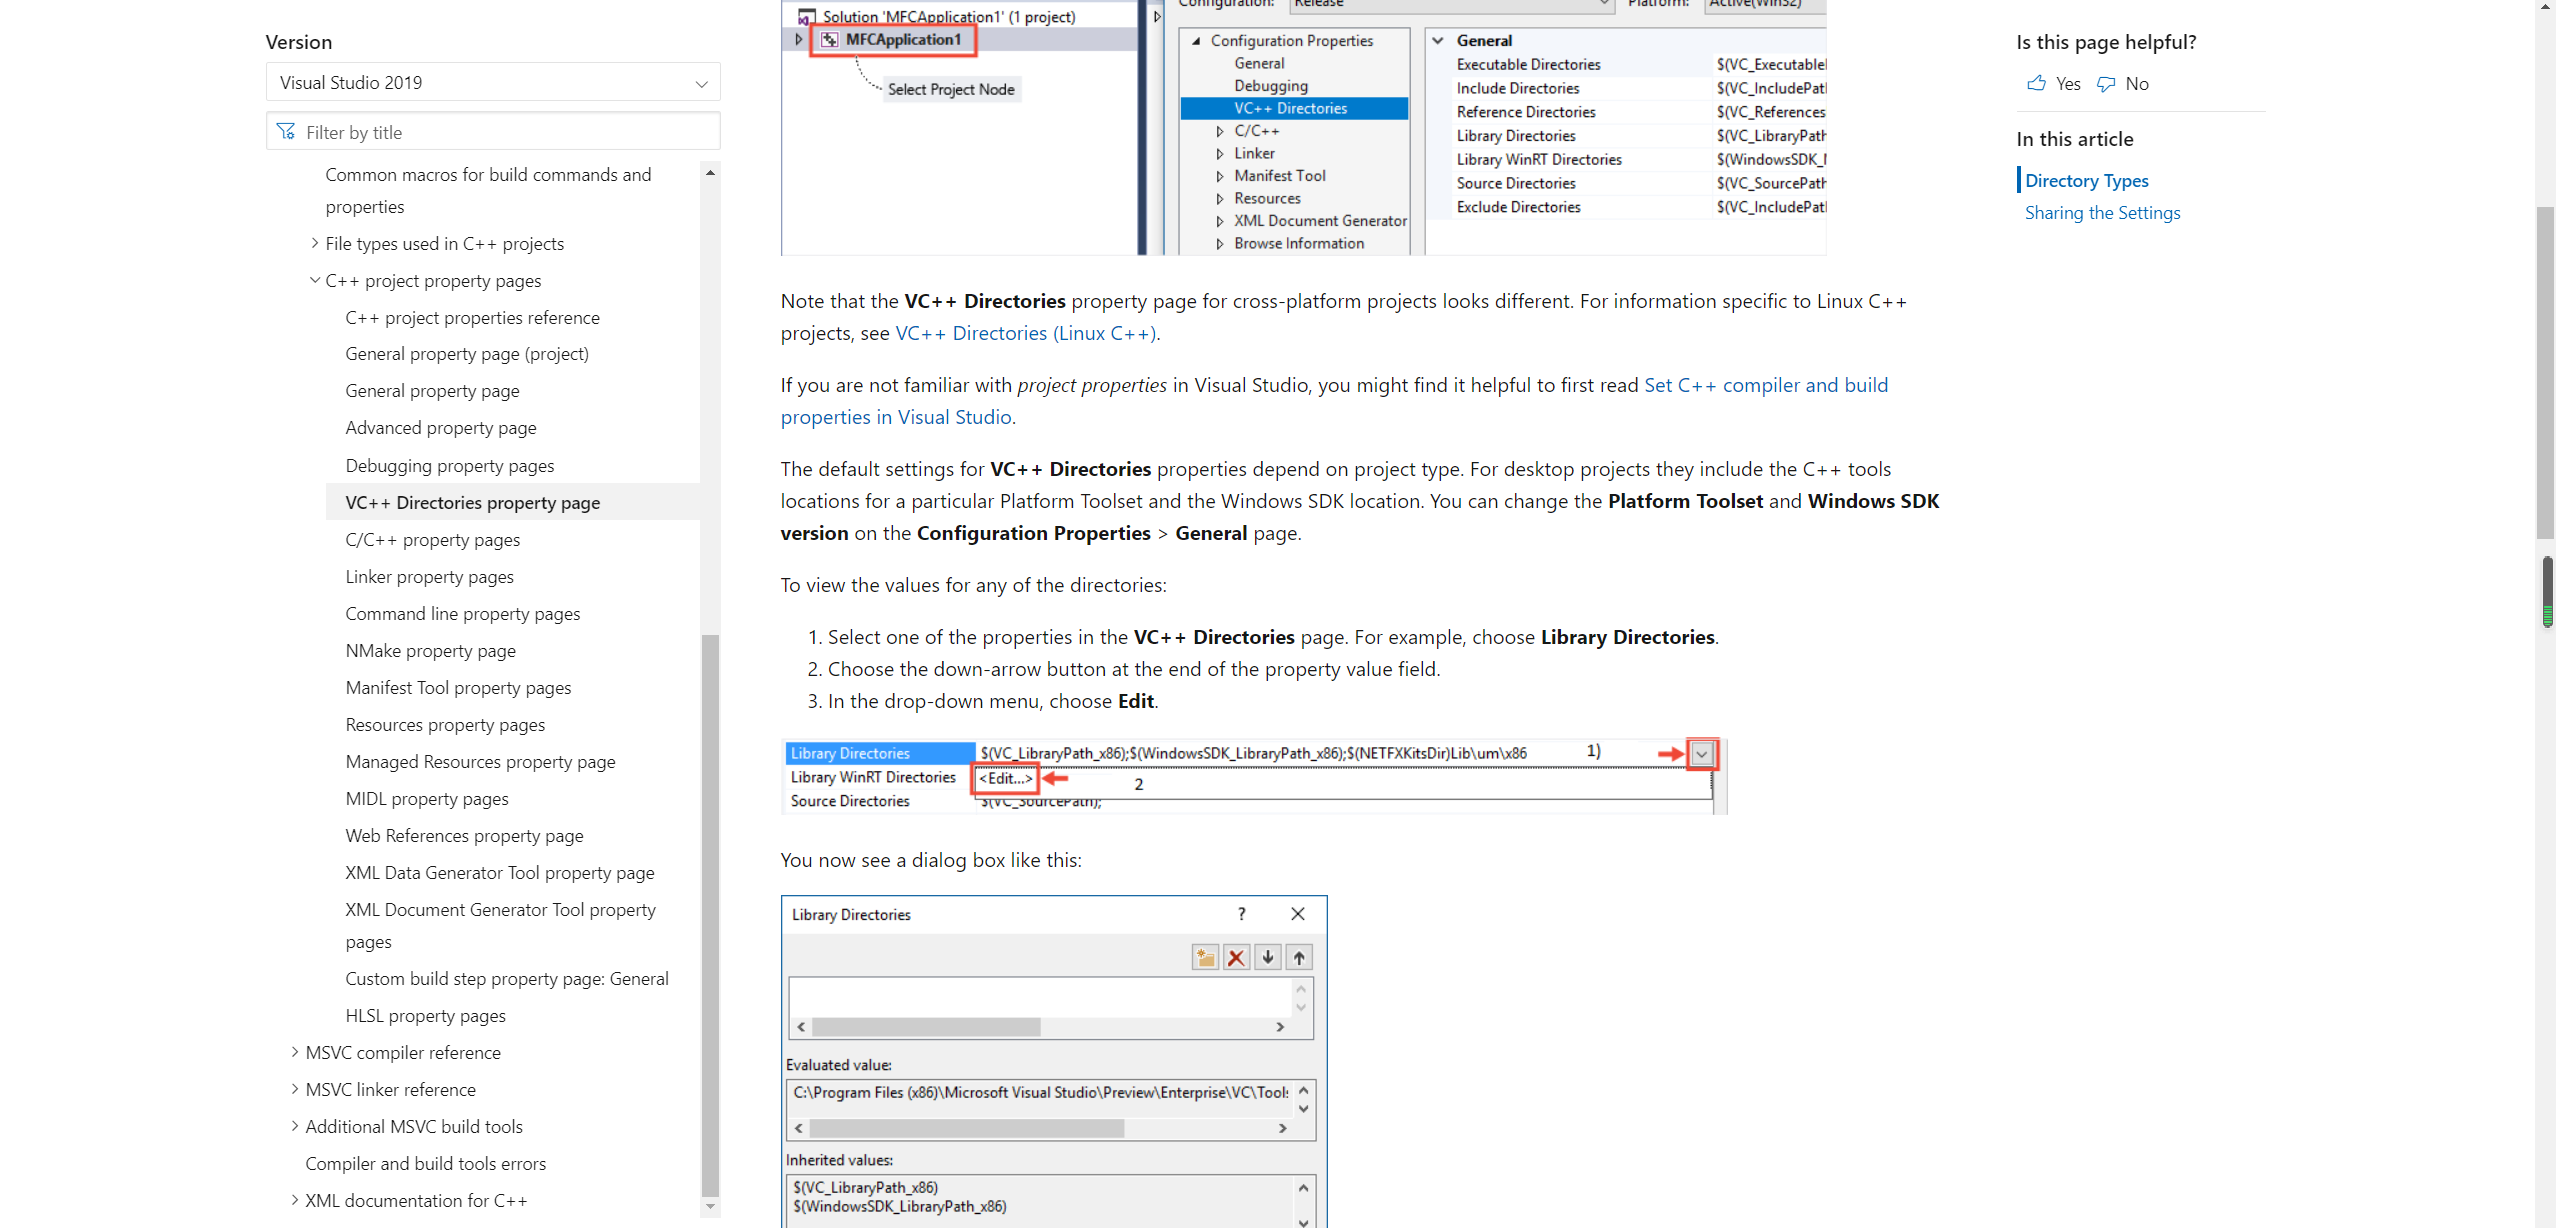Open Advanced property page
Screen dimensions: 2556x1228
(x=441, y=428)
